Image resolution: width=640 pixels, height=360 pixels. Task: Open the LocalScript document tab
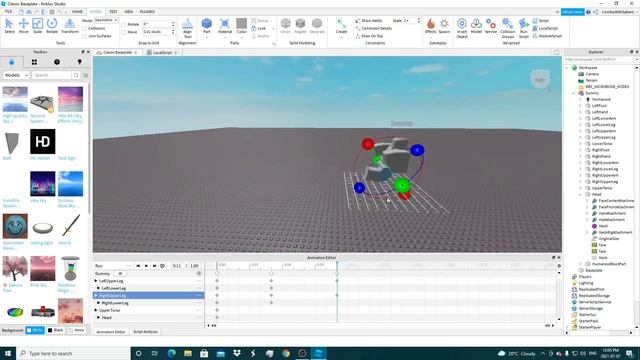click(x=162, y=53)
